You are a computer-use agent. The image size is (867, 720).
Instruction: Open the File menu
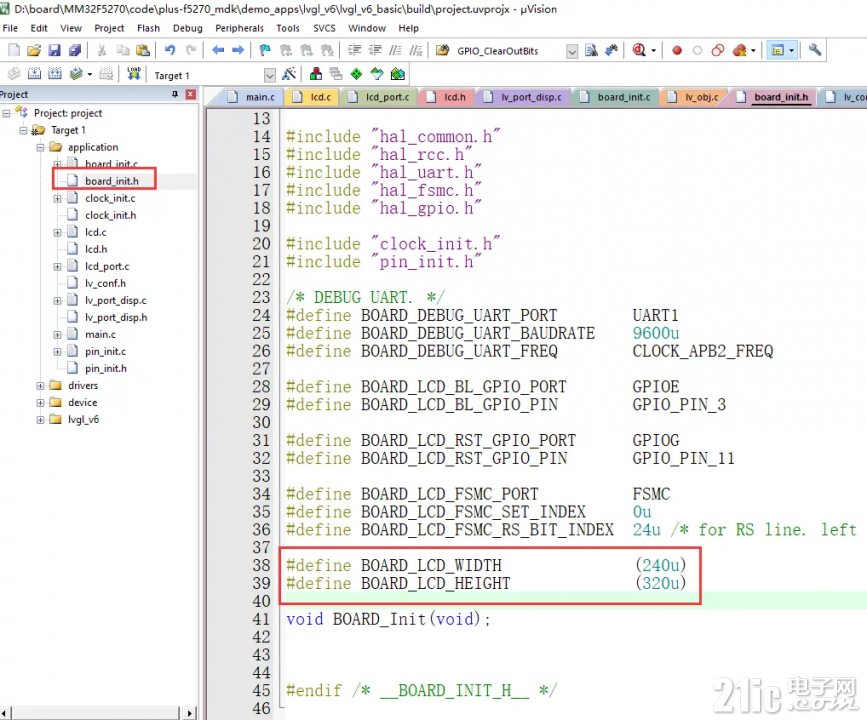10,28
